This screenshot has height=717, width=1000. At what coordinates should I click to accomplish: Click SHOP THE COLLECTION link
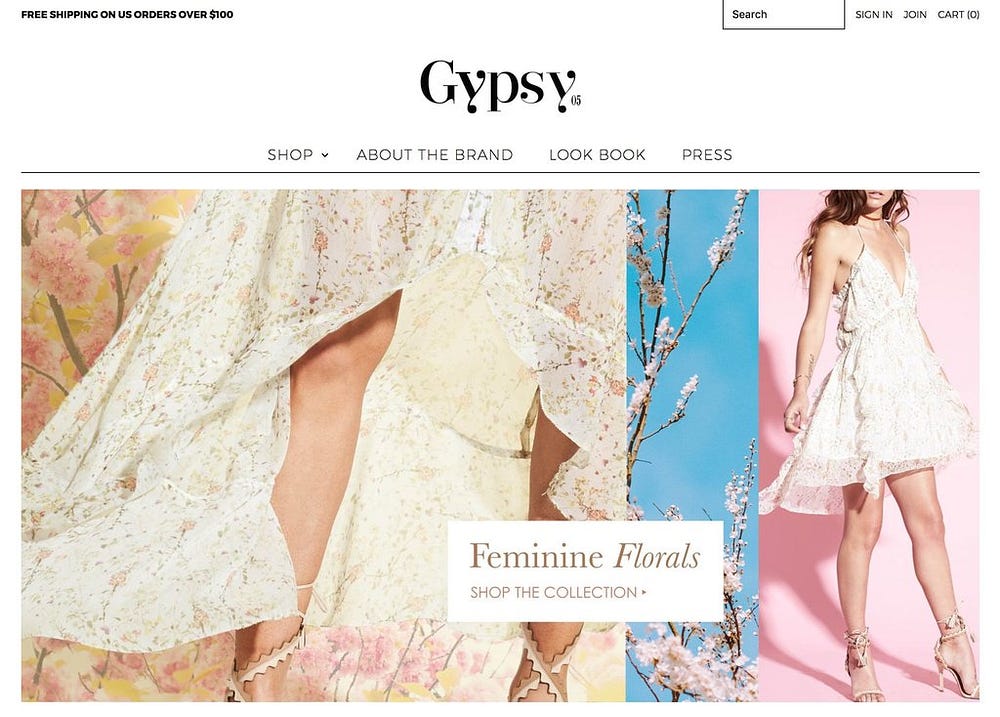click(554, 593)
